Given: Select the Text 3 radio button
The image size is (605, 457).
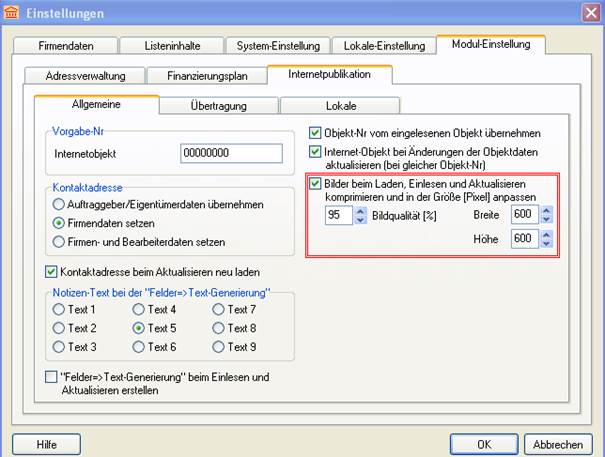Looking at the screenshot, I should pyautogui.click(x=74, y=347).
